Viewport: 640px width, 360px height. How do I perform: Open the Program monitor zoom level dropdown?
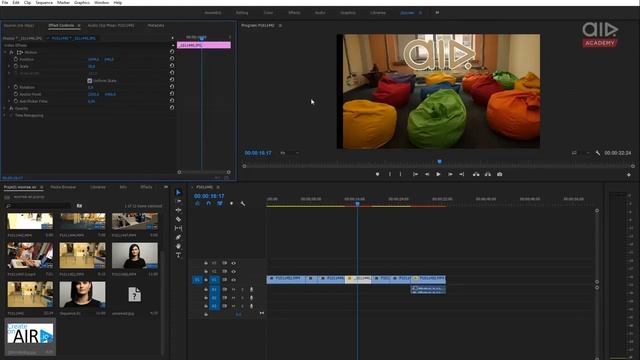tap(289, 153)
